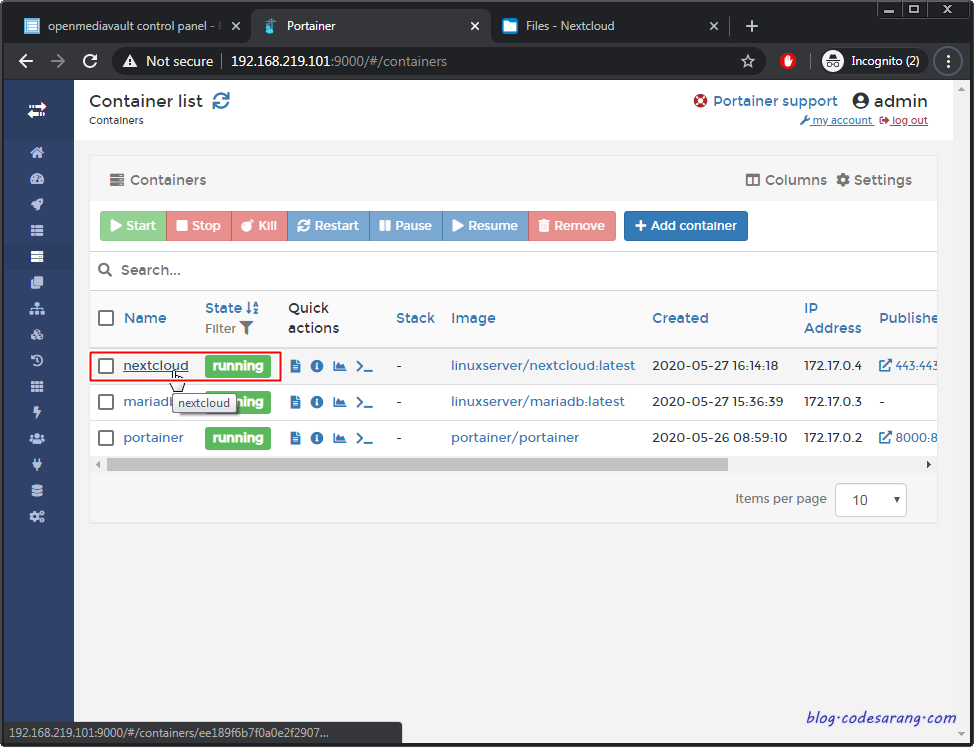Open Registries sidebar database icon
Image resolution: width=974 pixels, height=747 pixels.
pyautogui.click(x=37, y=491)
